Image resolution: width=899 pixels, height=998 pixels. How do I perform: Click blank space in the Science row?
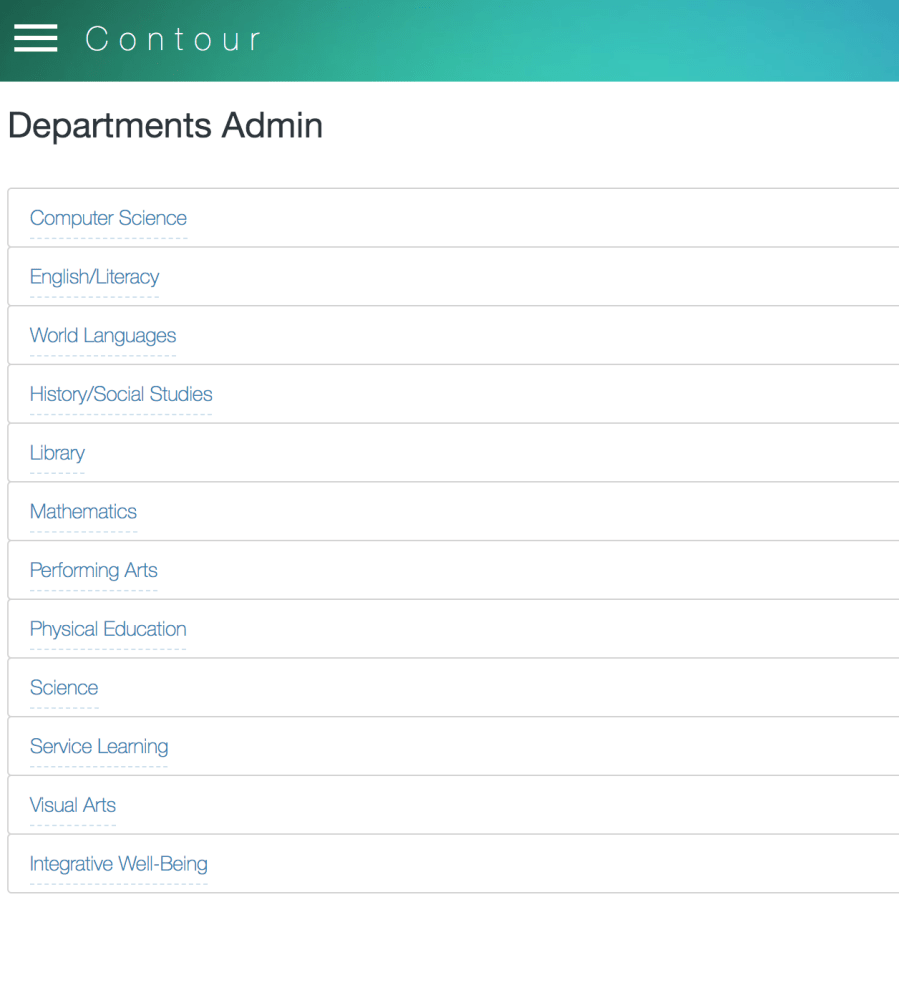coord(500,688)
